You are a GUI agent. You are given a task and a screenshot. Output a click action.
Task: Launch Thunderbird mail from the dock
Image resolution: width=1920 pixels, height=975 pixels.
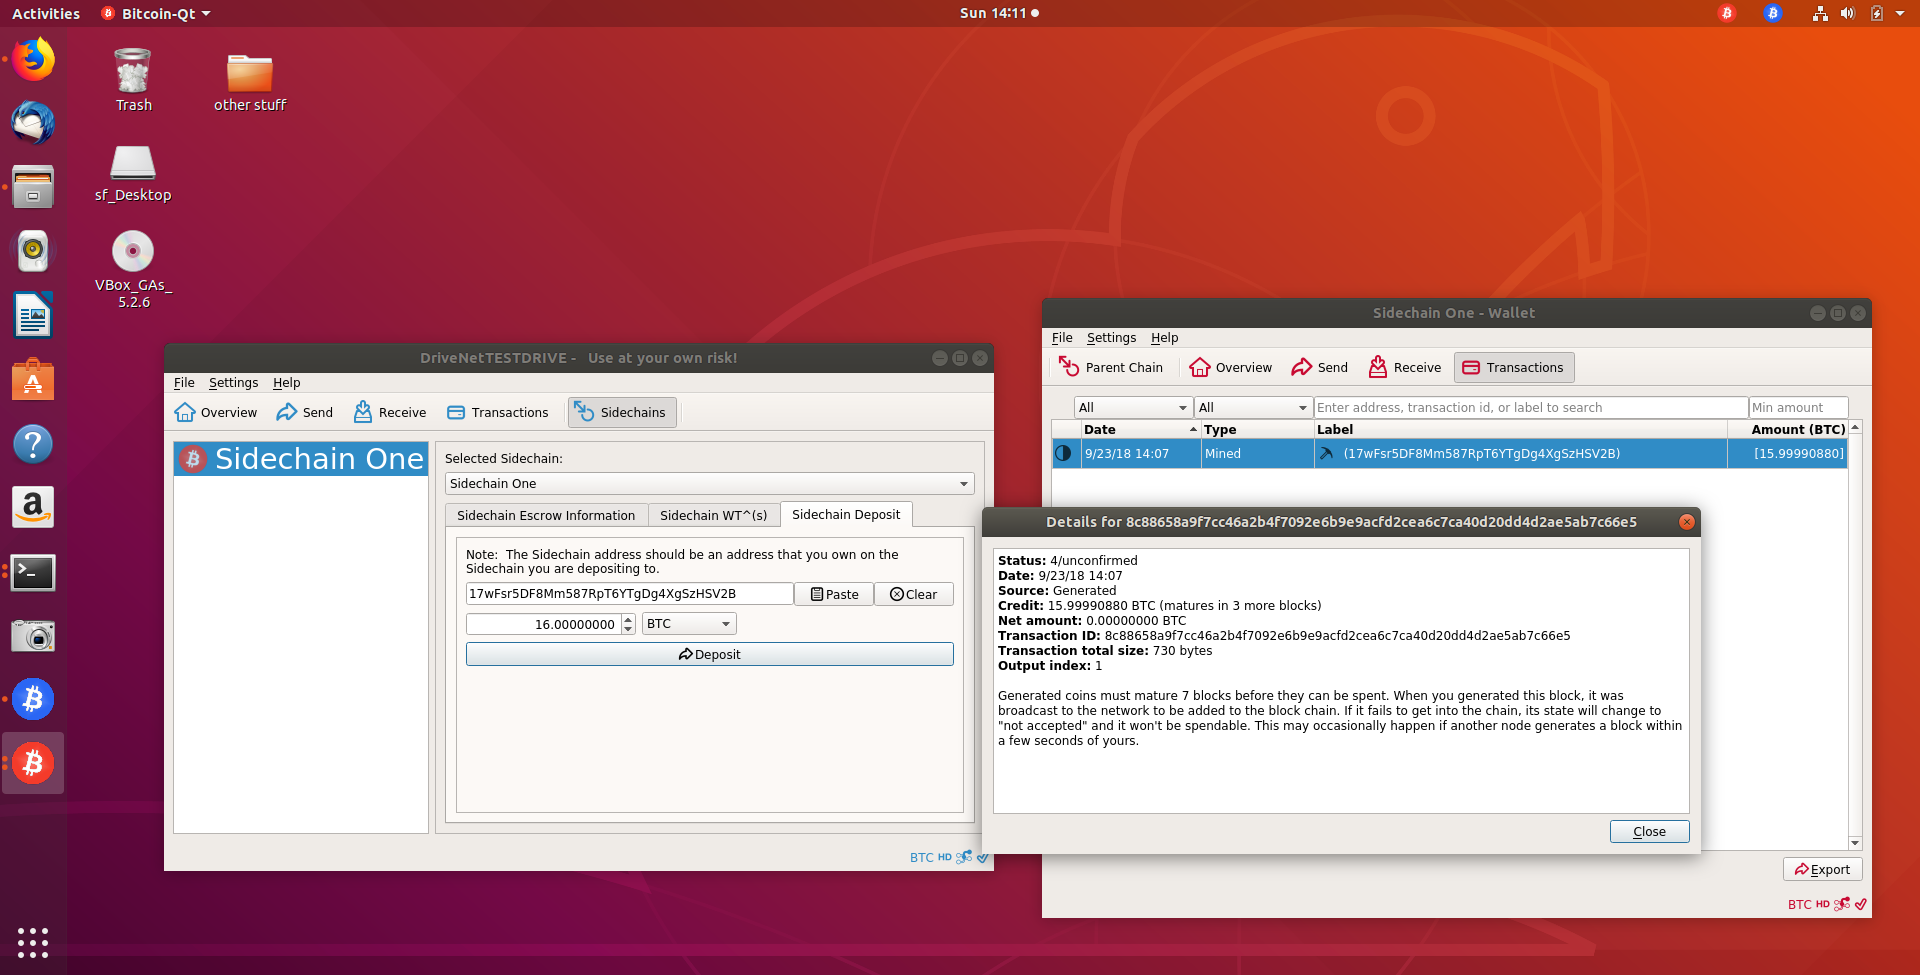(33, 123)
